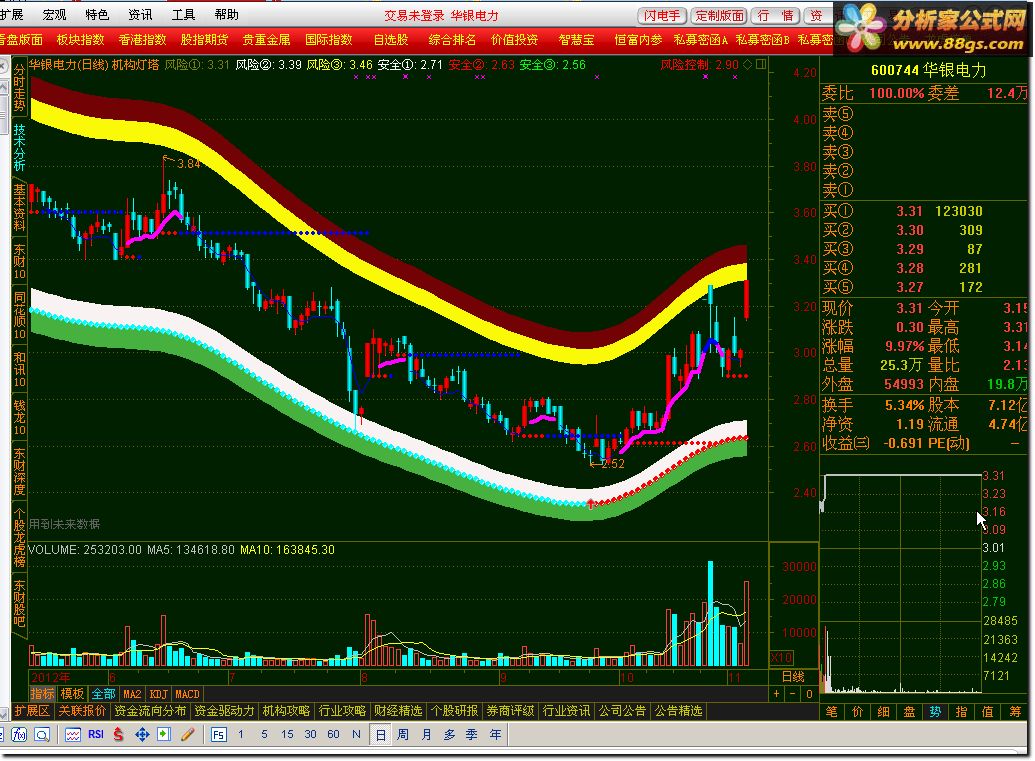This screenshot has height=761, width=1035.
Task: Open the 恒富内参 tab
Action: [x=638, y=40]
